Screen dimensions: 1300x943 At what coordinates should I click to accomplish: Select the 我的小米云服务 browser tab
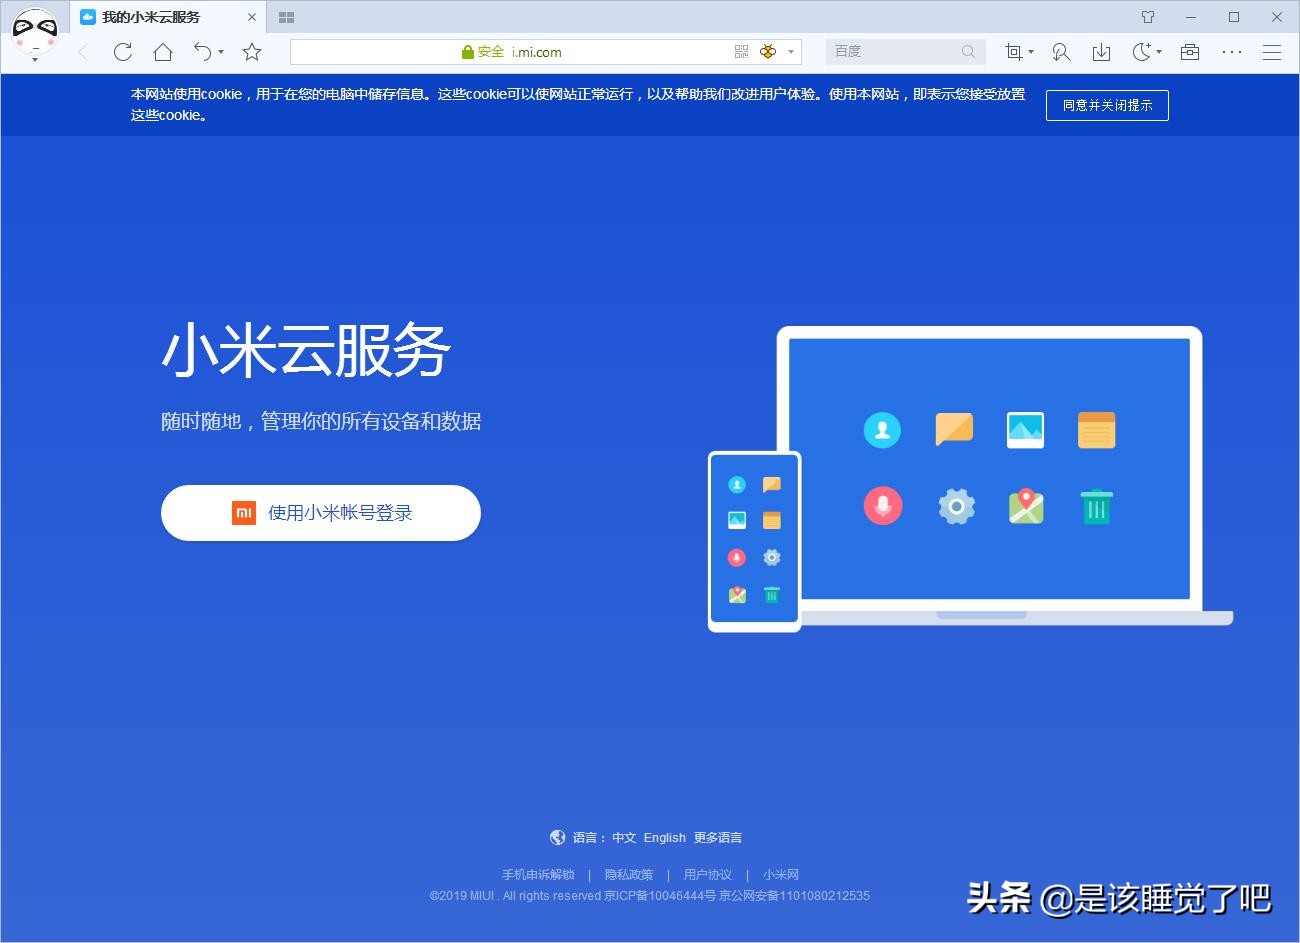(168, 17)
